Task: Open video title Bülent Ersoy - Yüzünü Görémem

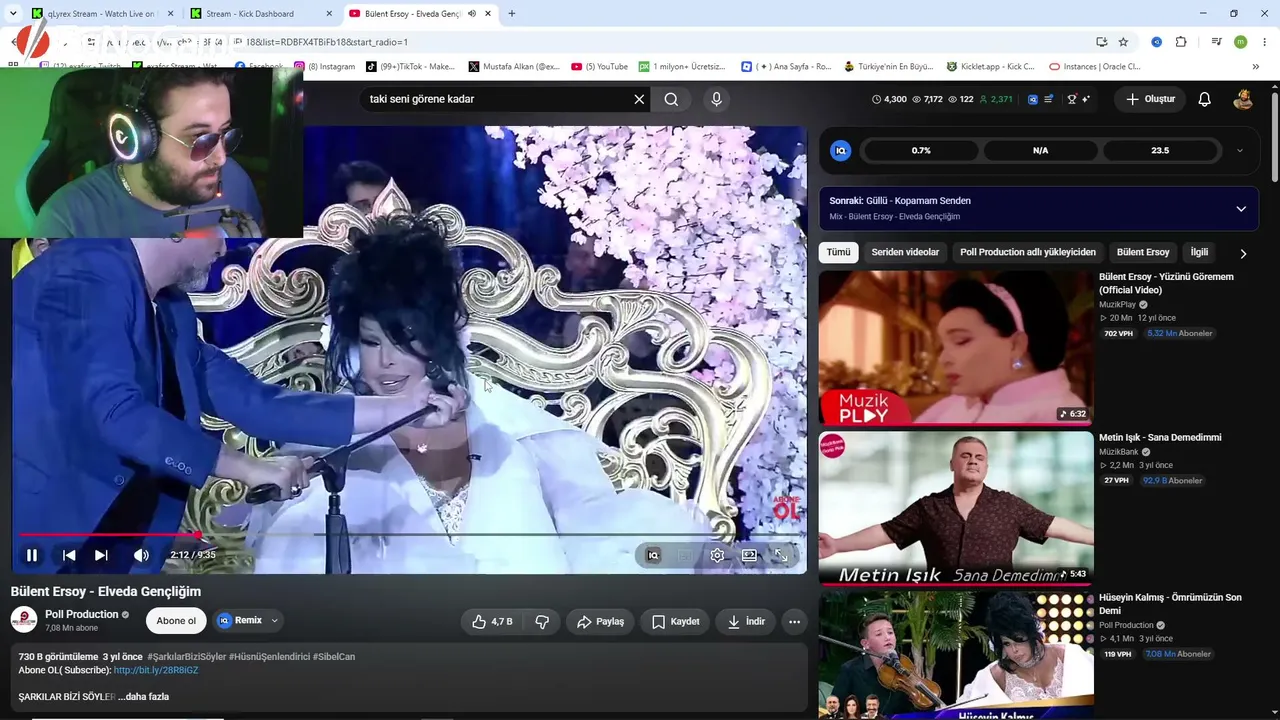Action: pos(1166,283)
